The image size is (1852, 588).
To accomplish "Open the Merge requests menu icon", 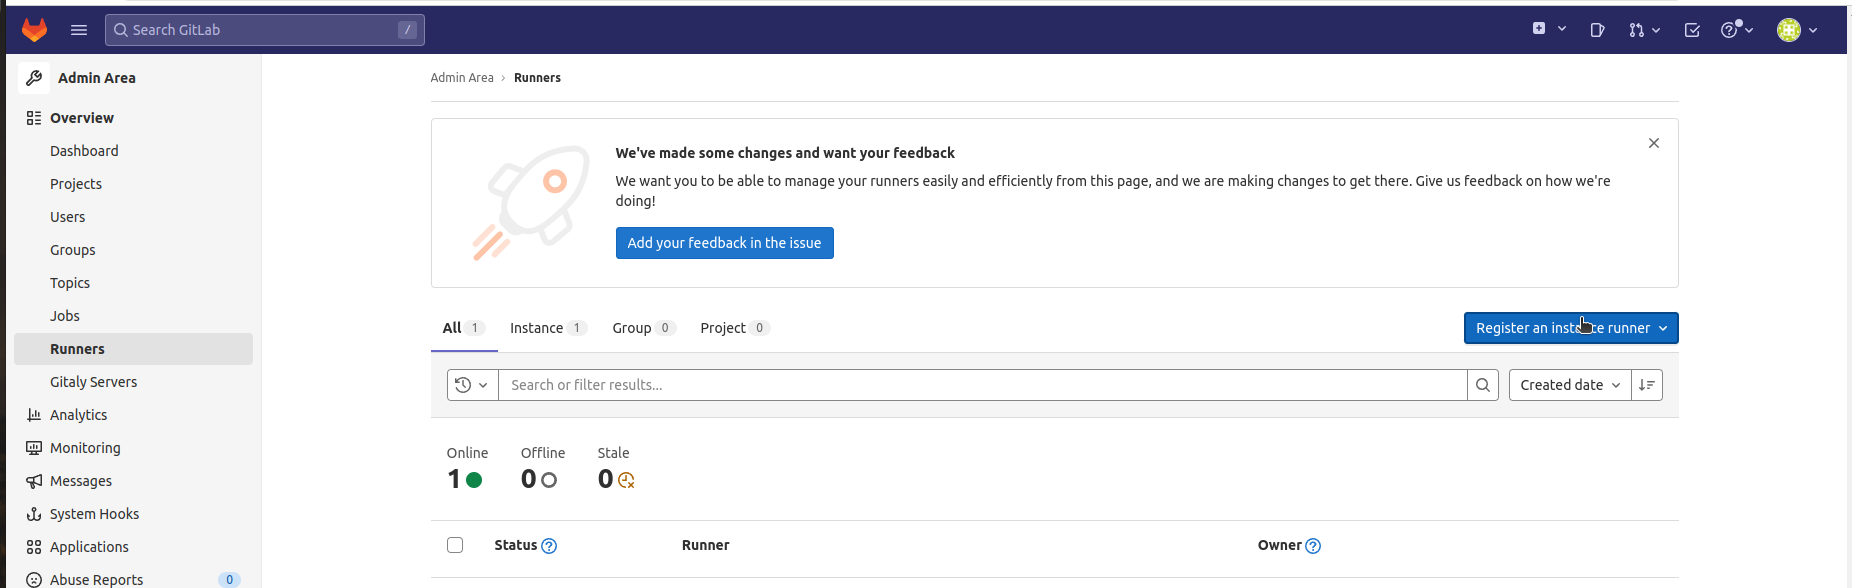I will coord(1643,30).
